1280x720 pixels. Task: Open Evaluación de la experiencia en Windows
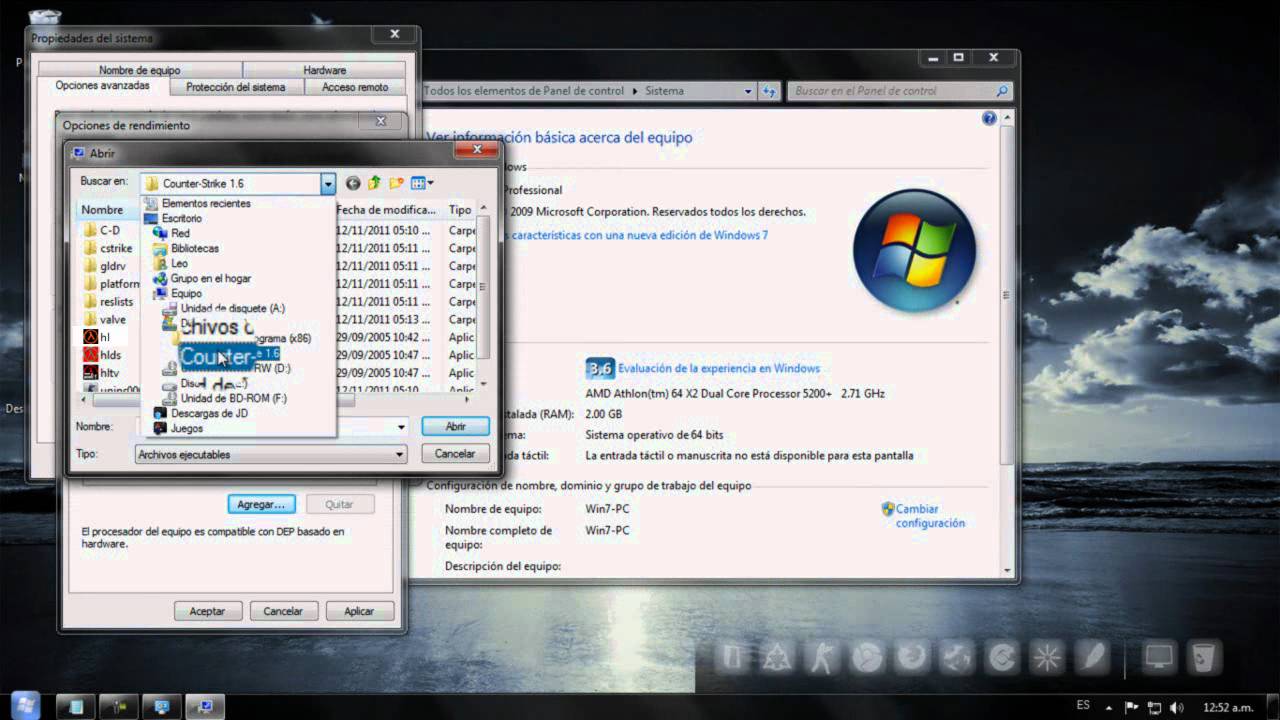click(718, 368)
